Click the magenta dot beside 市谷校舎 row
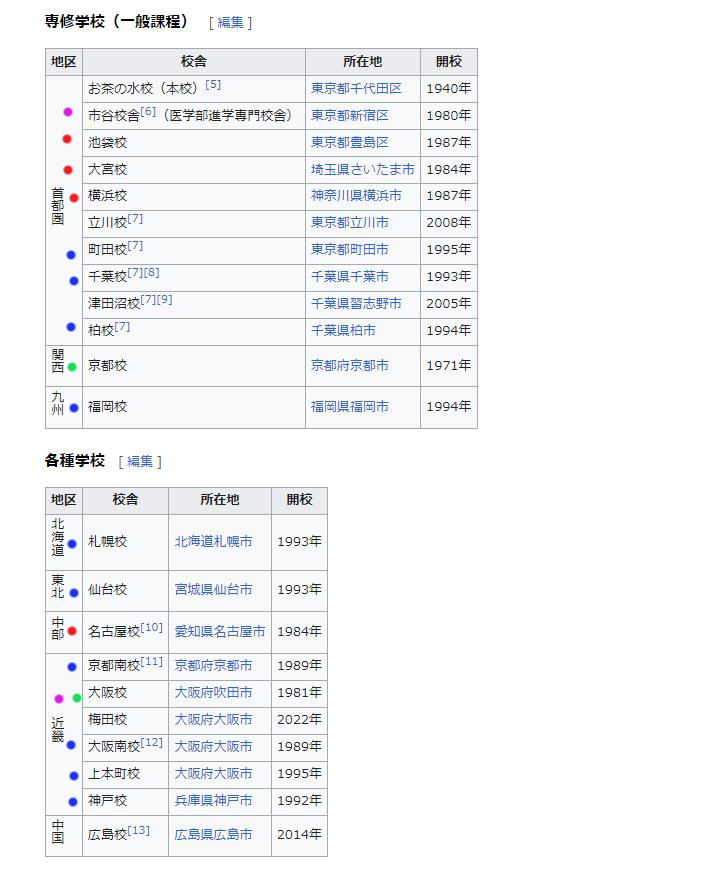Screen dimensions: 724x872 click(x=68, y=112)
